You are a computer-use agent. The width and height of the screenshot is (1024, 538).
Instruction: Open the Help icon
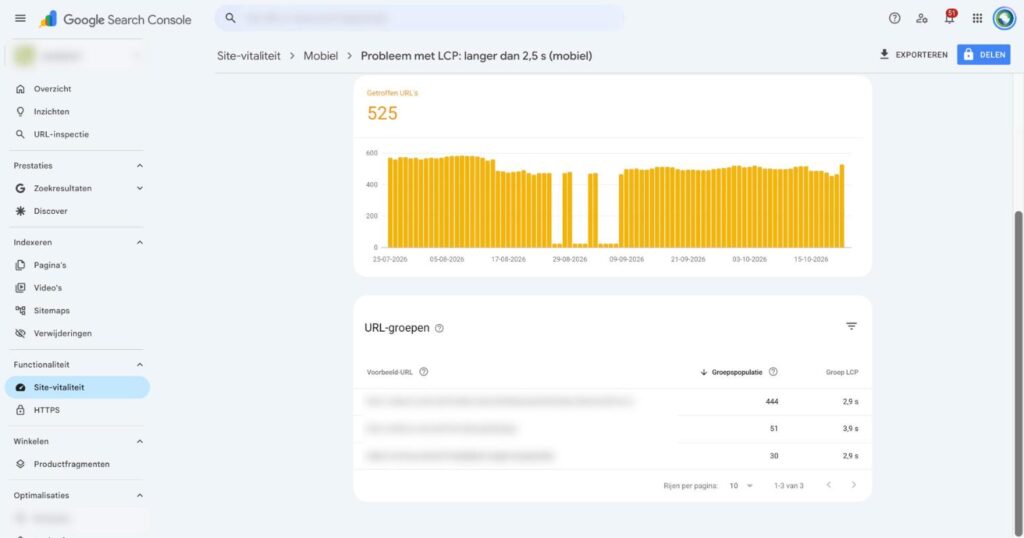coord(894,18)
